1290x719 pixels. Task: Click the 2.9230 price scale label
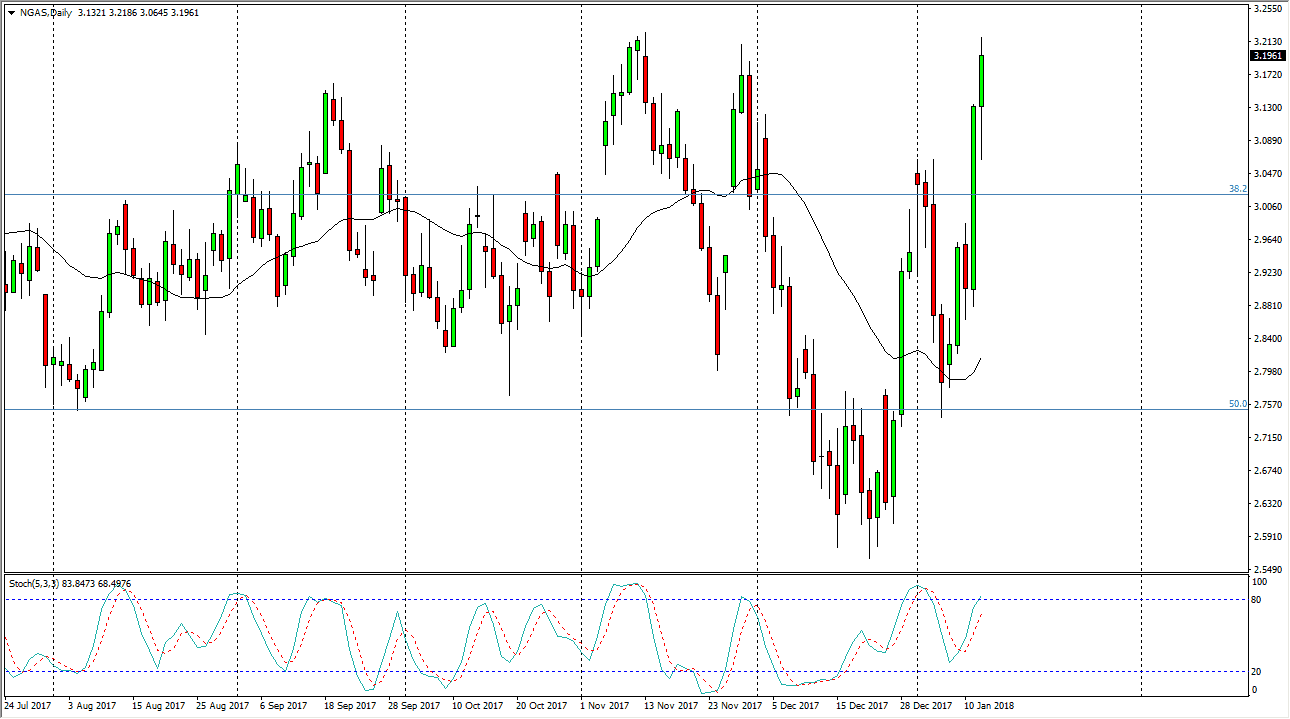point(1268,273)
